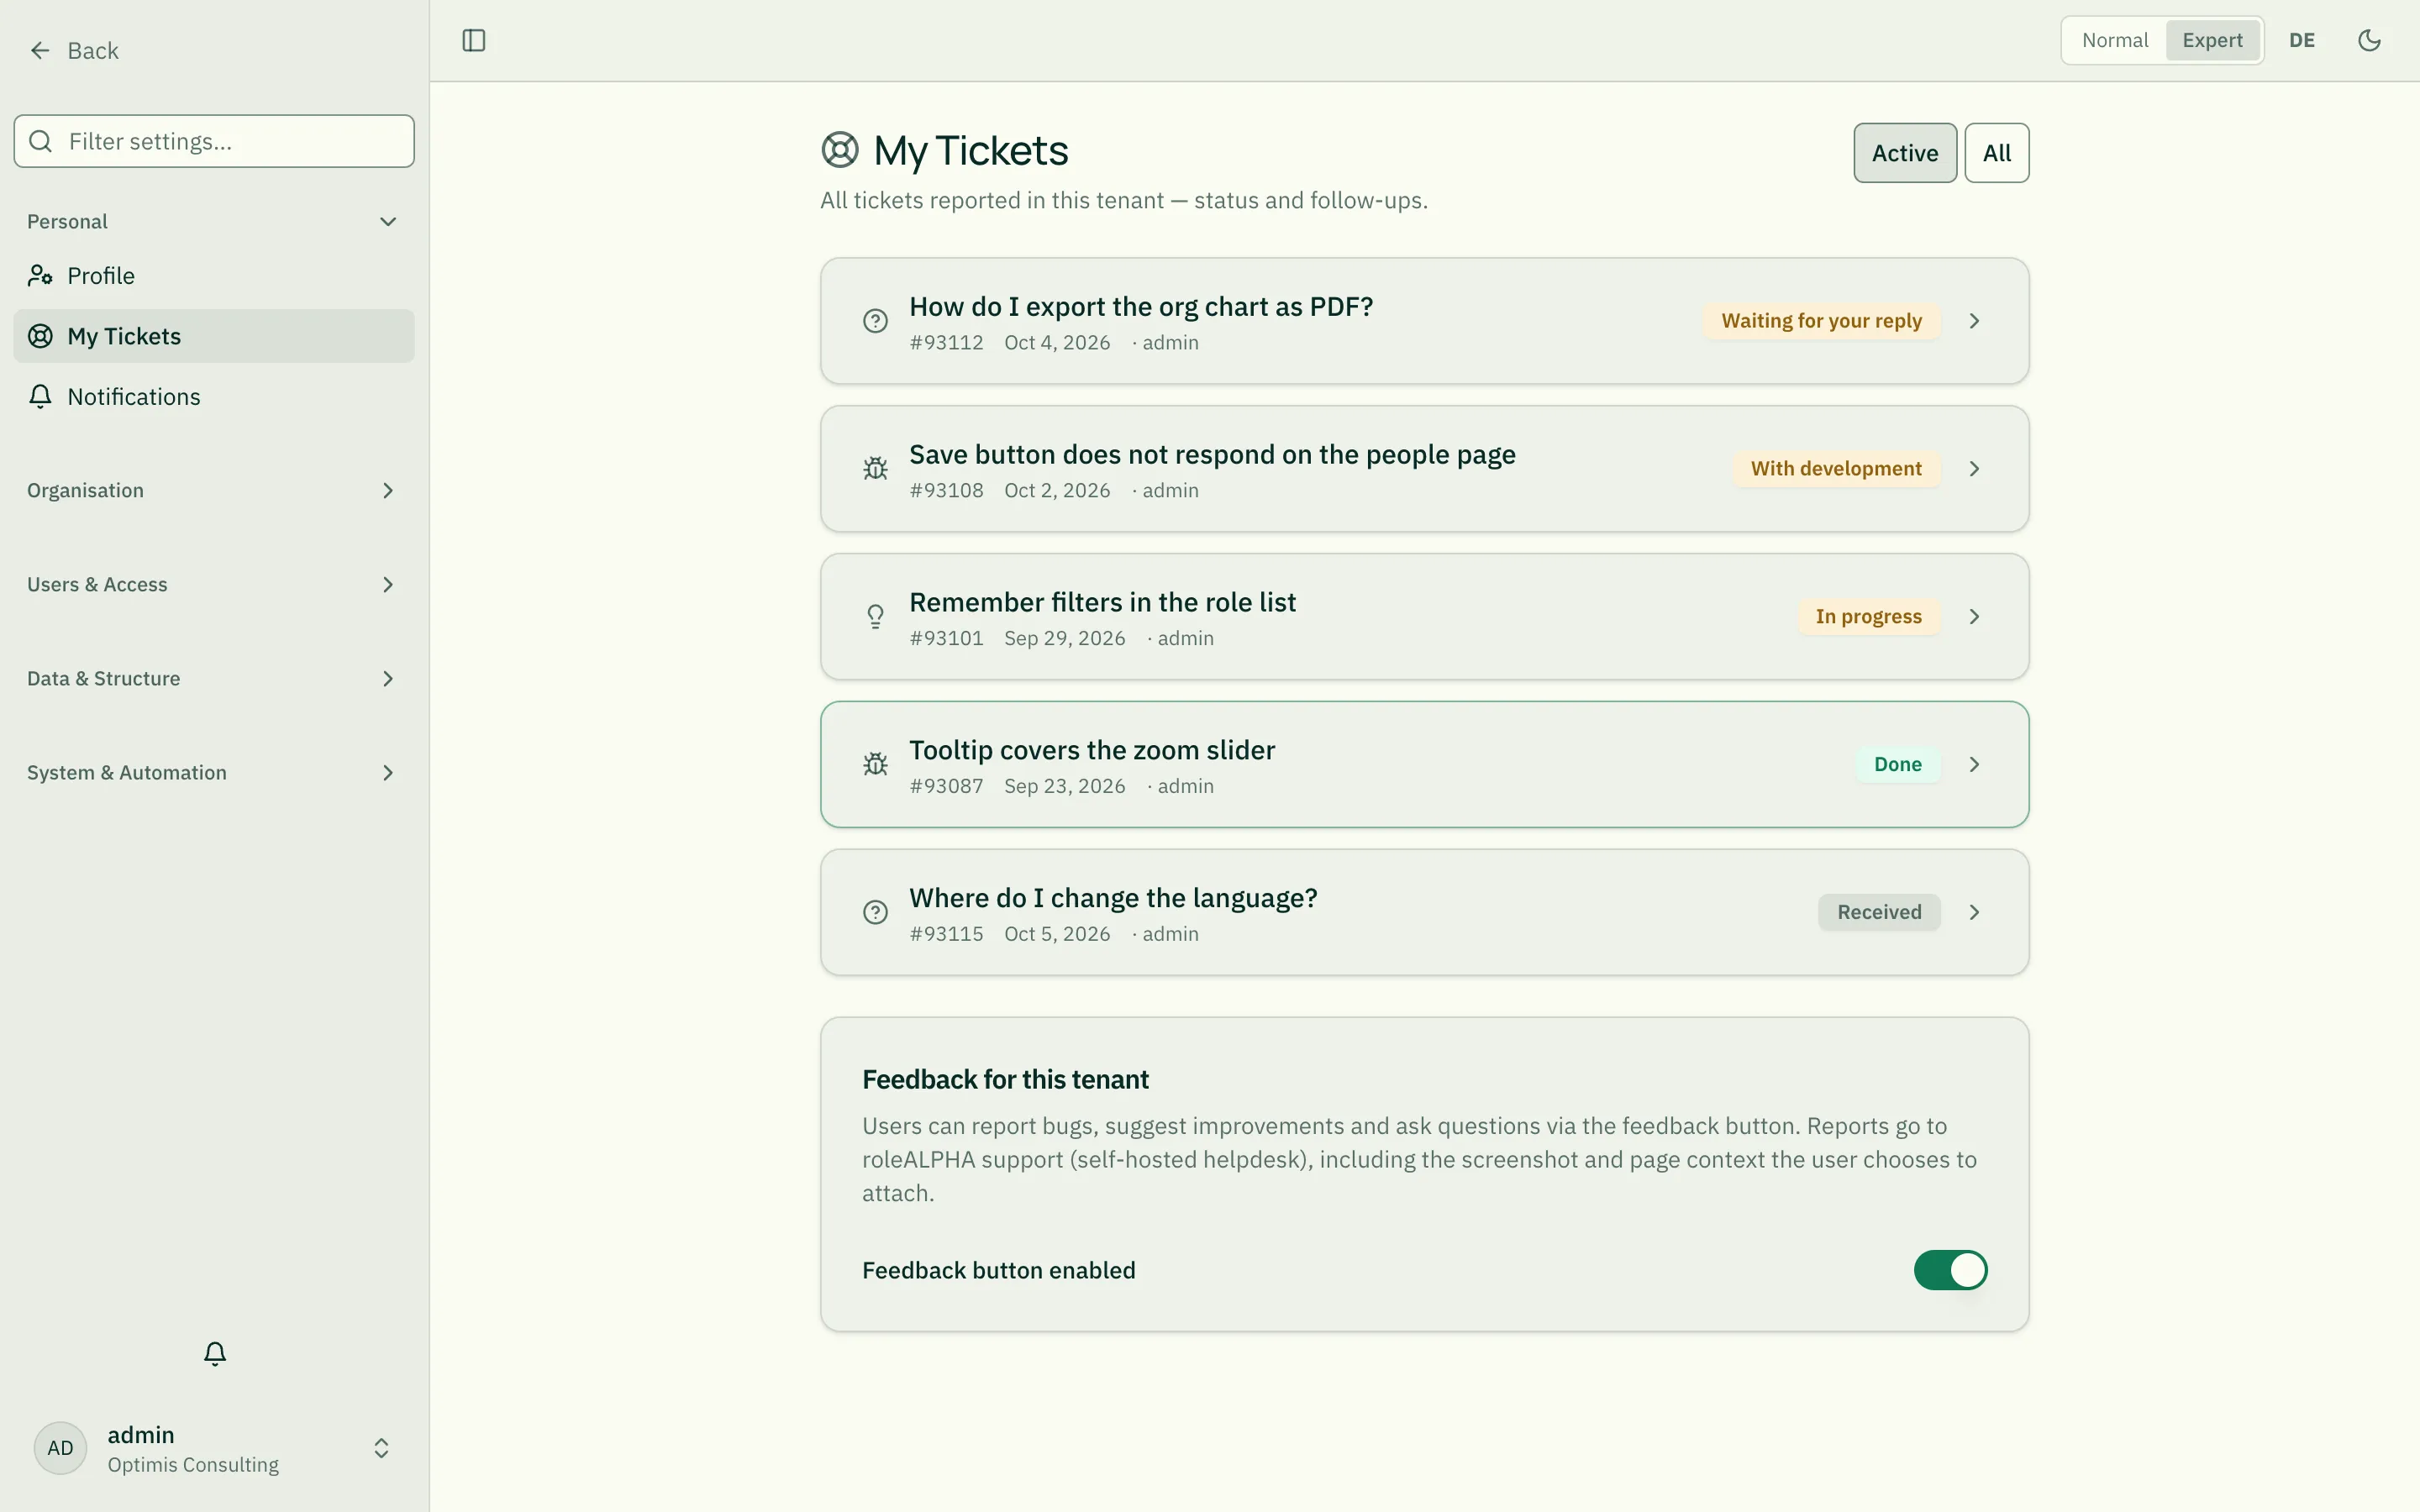Open ticket 'Where do I change the language?'
The height and width of the screenshot is (1512, 2420).
coord(1424,912)
